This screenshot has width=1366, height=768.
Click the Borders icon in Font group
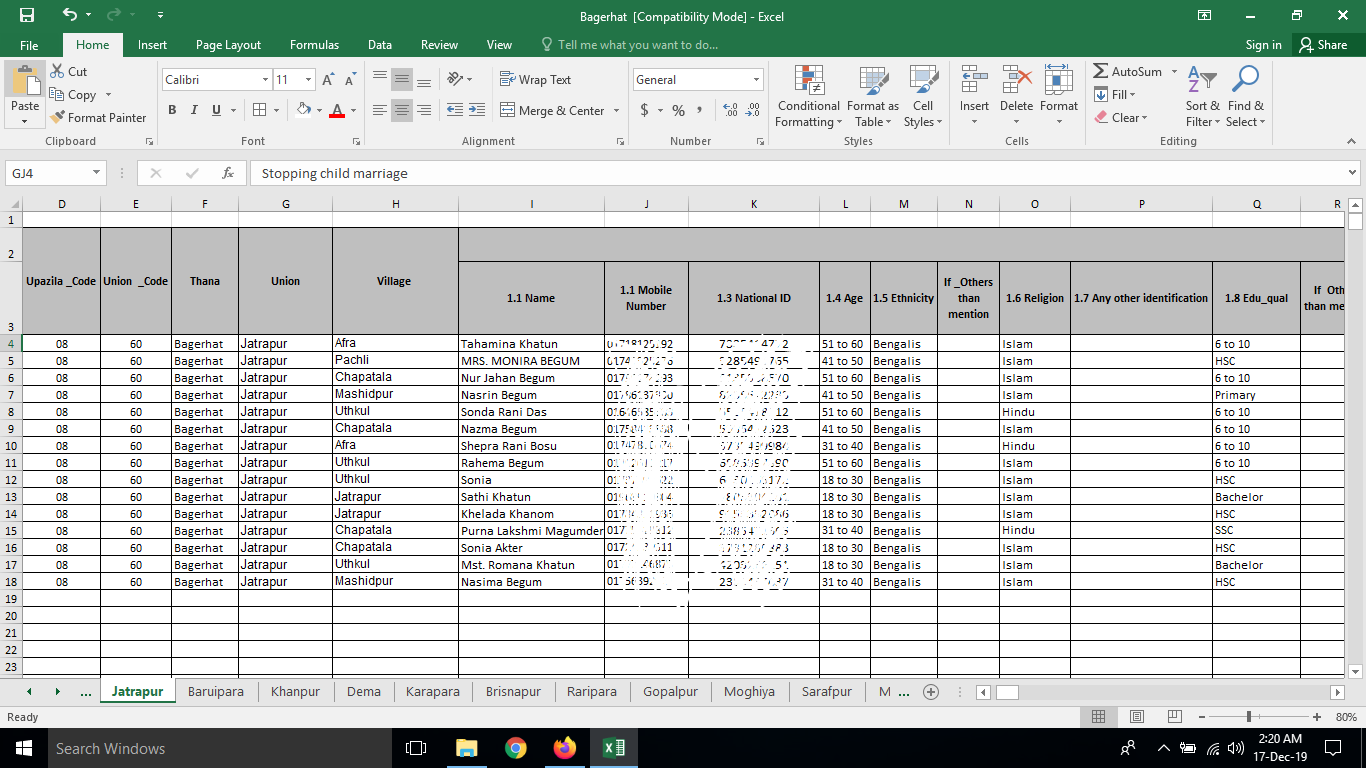(x=260, y=111)
